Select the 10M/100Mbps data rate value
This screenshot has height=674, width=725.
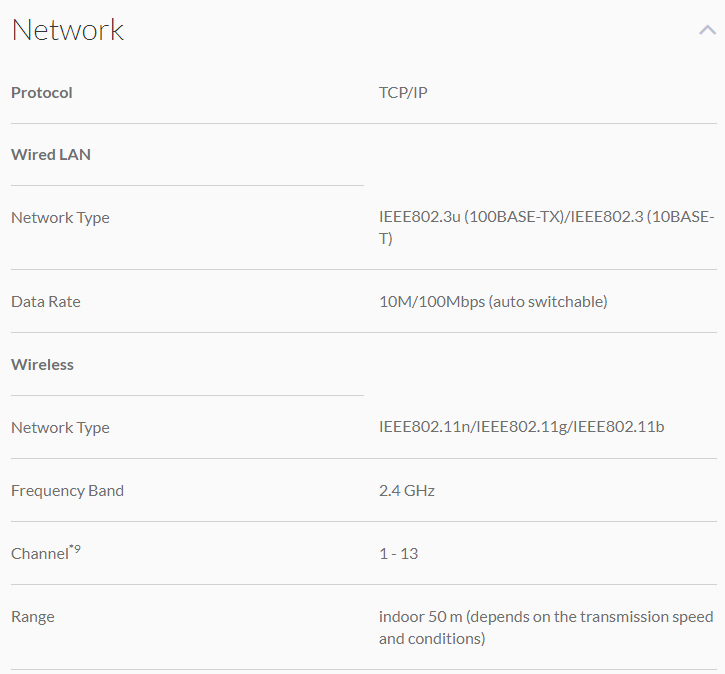coord(431,301)
